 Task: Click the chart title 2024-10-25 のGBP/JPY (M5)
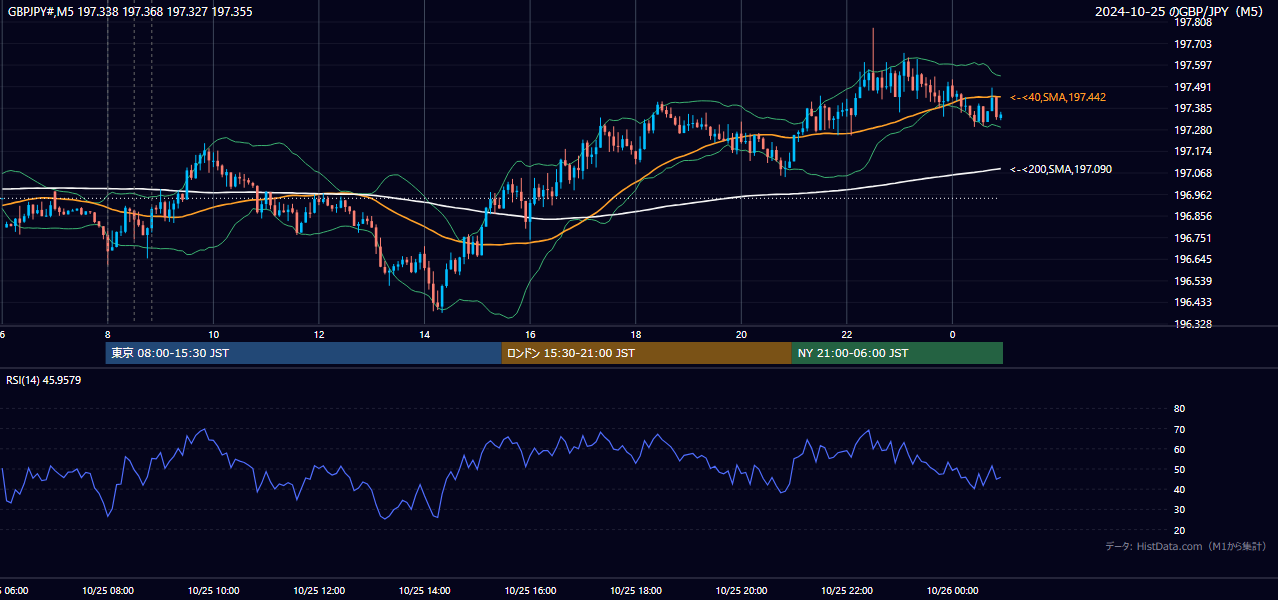click(x=1181, y=12)
